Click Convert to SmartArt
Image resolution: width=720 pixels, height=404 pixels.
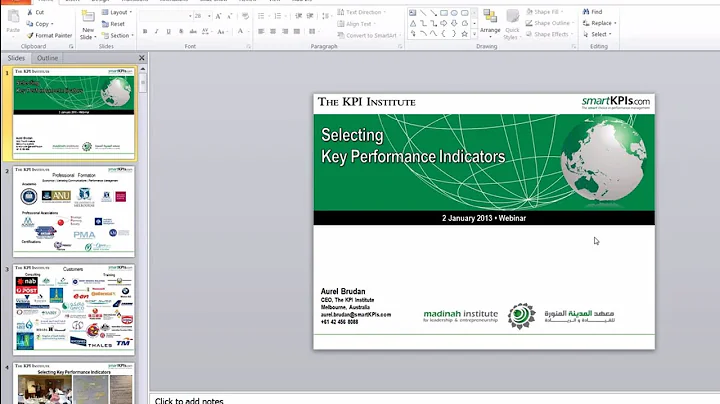point(369,35)
